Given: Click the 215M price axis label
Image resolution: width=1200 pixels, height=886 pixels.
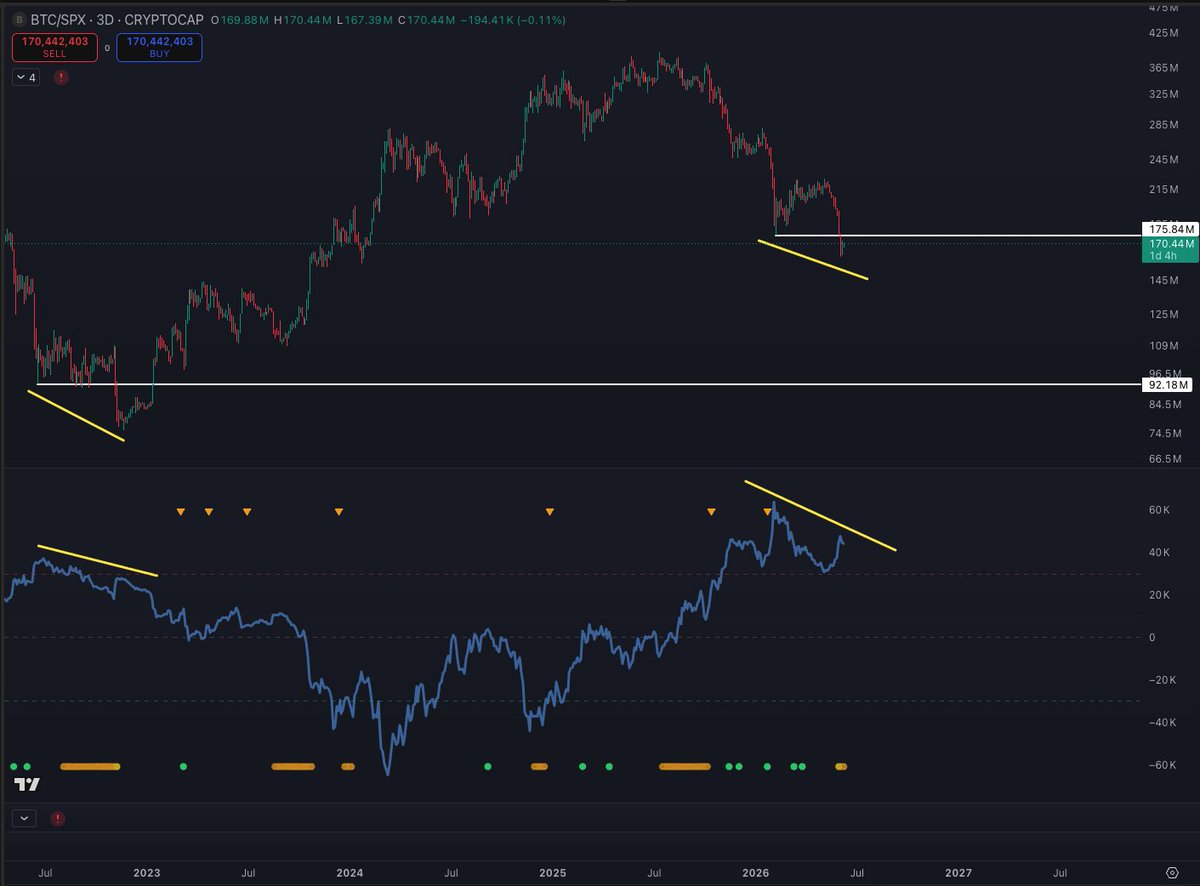Looking at the screenshot, I should coord(1166,190).
